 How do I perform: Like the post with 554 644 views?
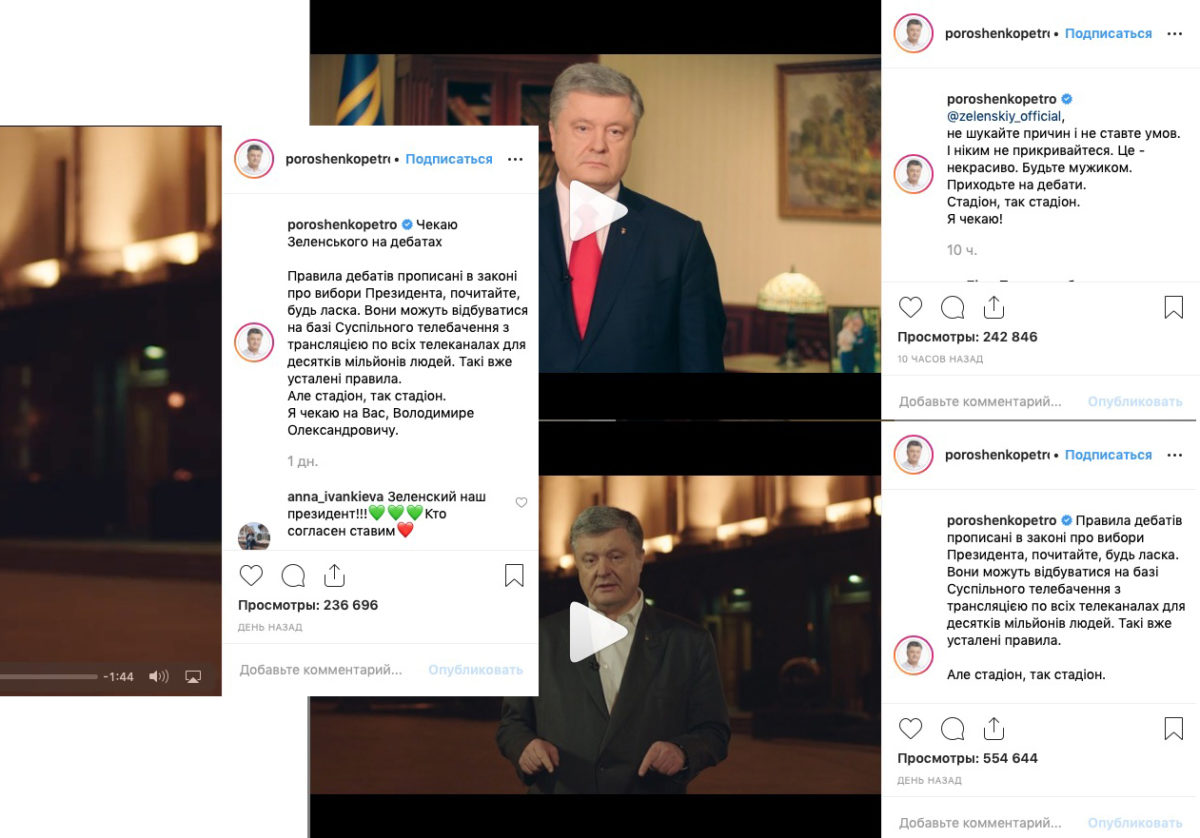[x=910, y=728]
